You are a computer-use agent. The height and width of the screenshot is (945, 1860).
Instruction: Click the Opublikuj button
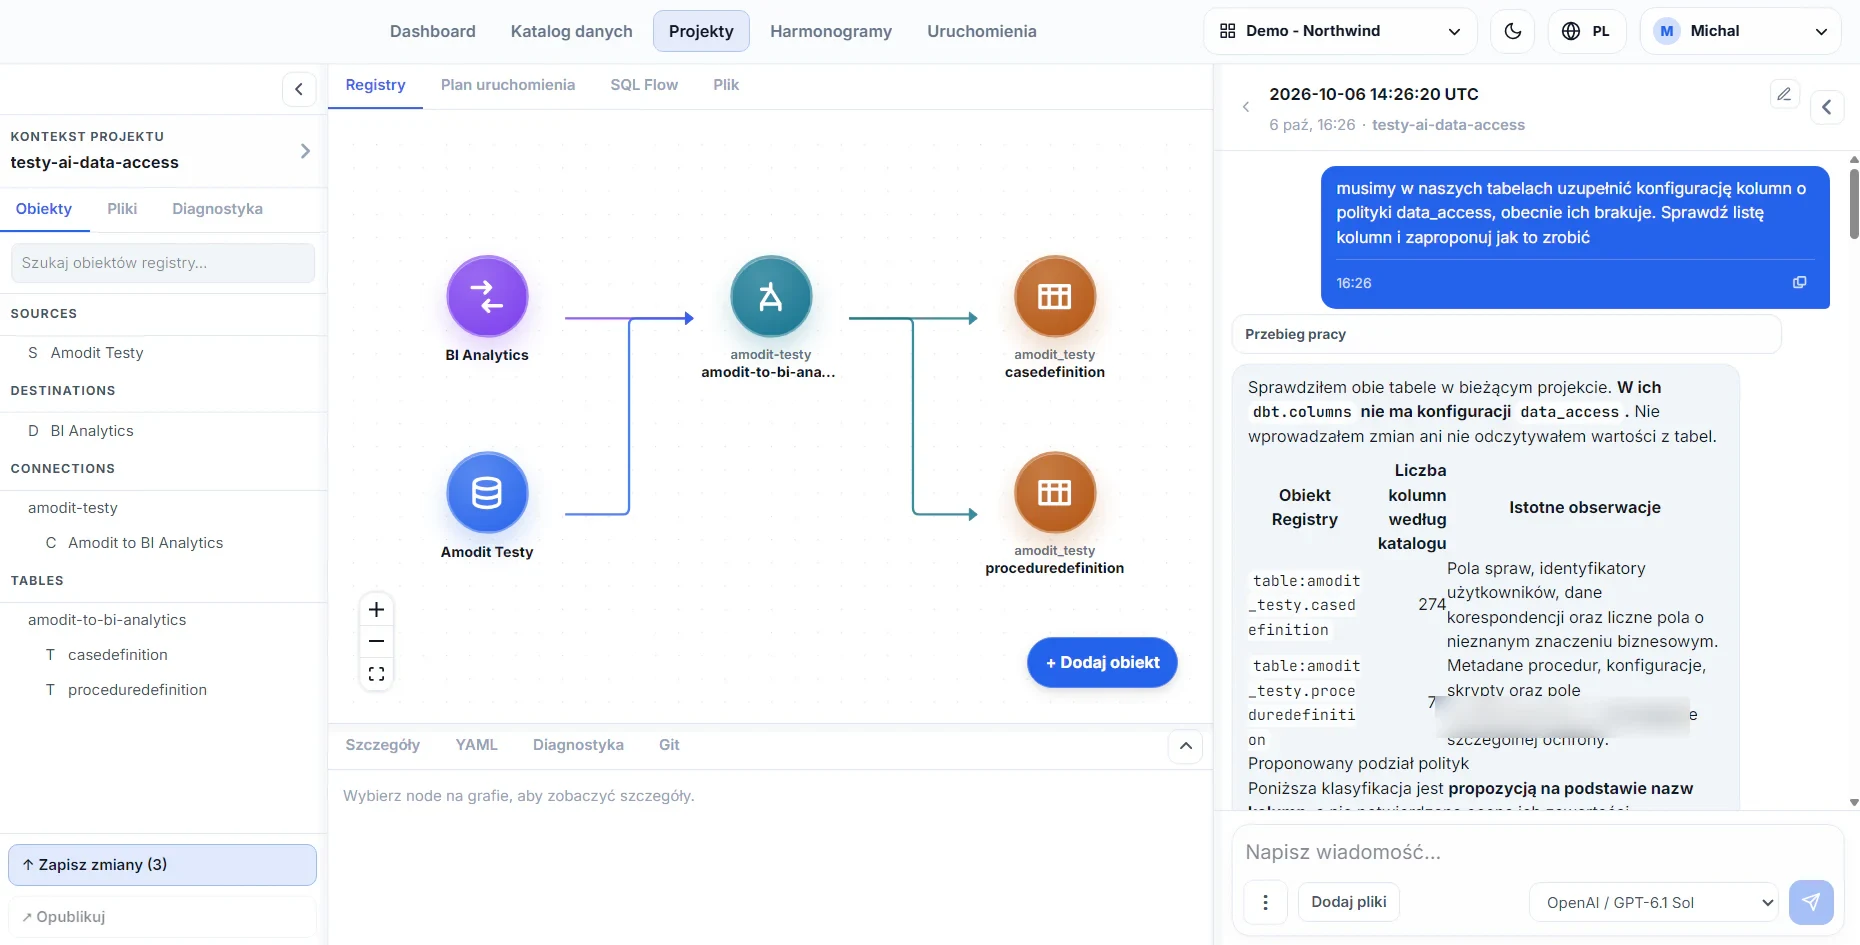click(x=162, y=917)
